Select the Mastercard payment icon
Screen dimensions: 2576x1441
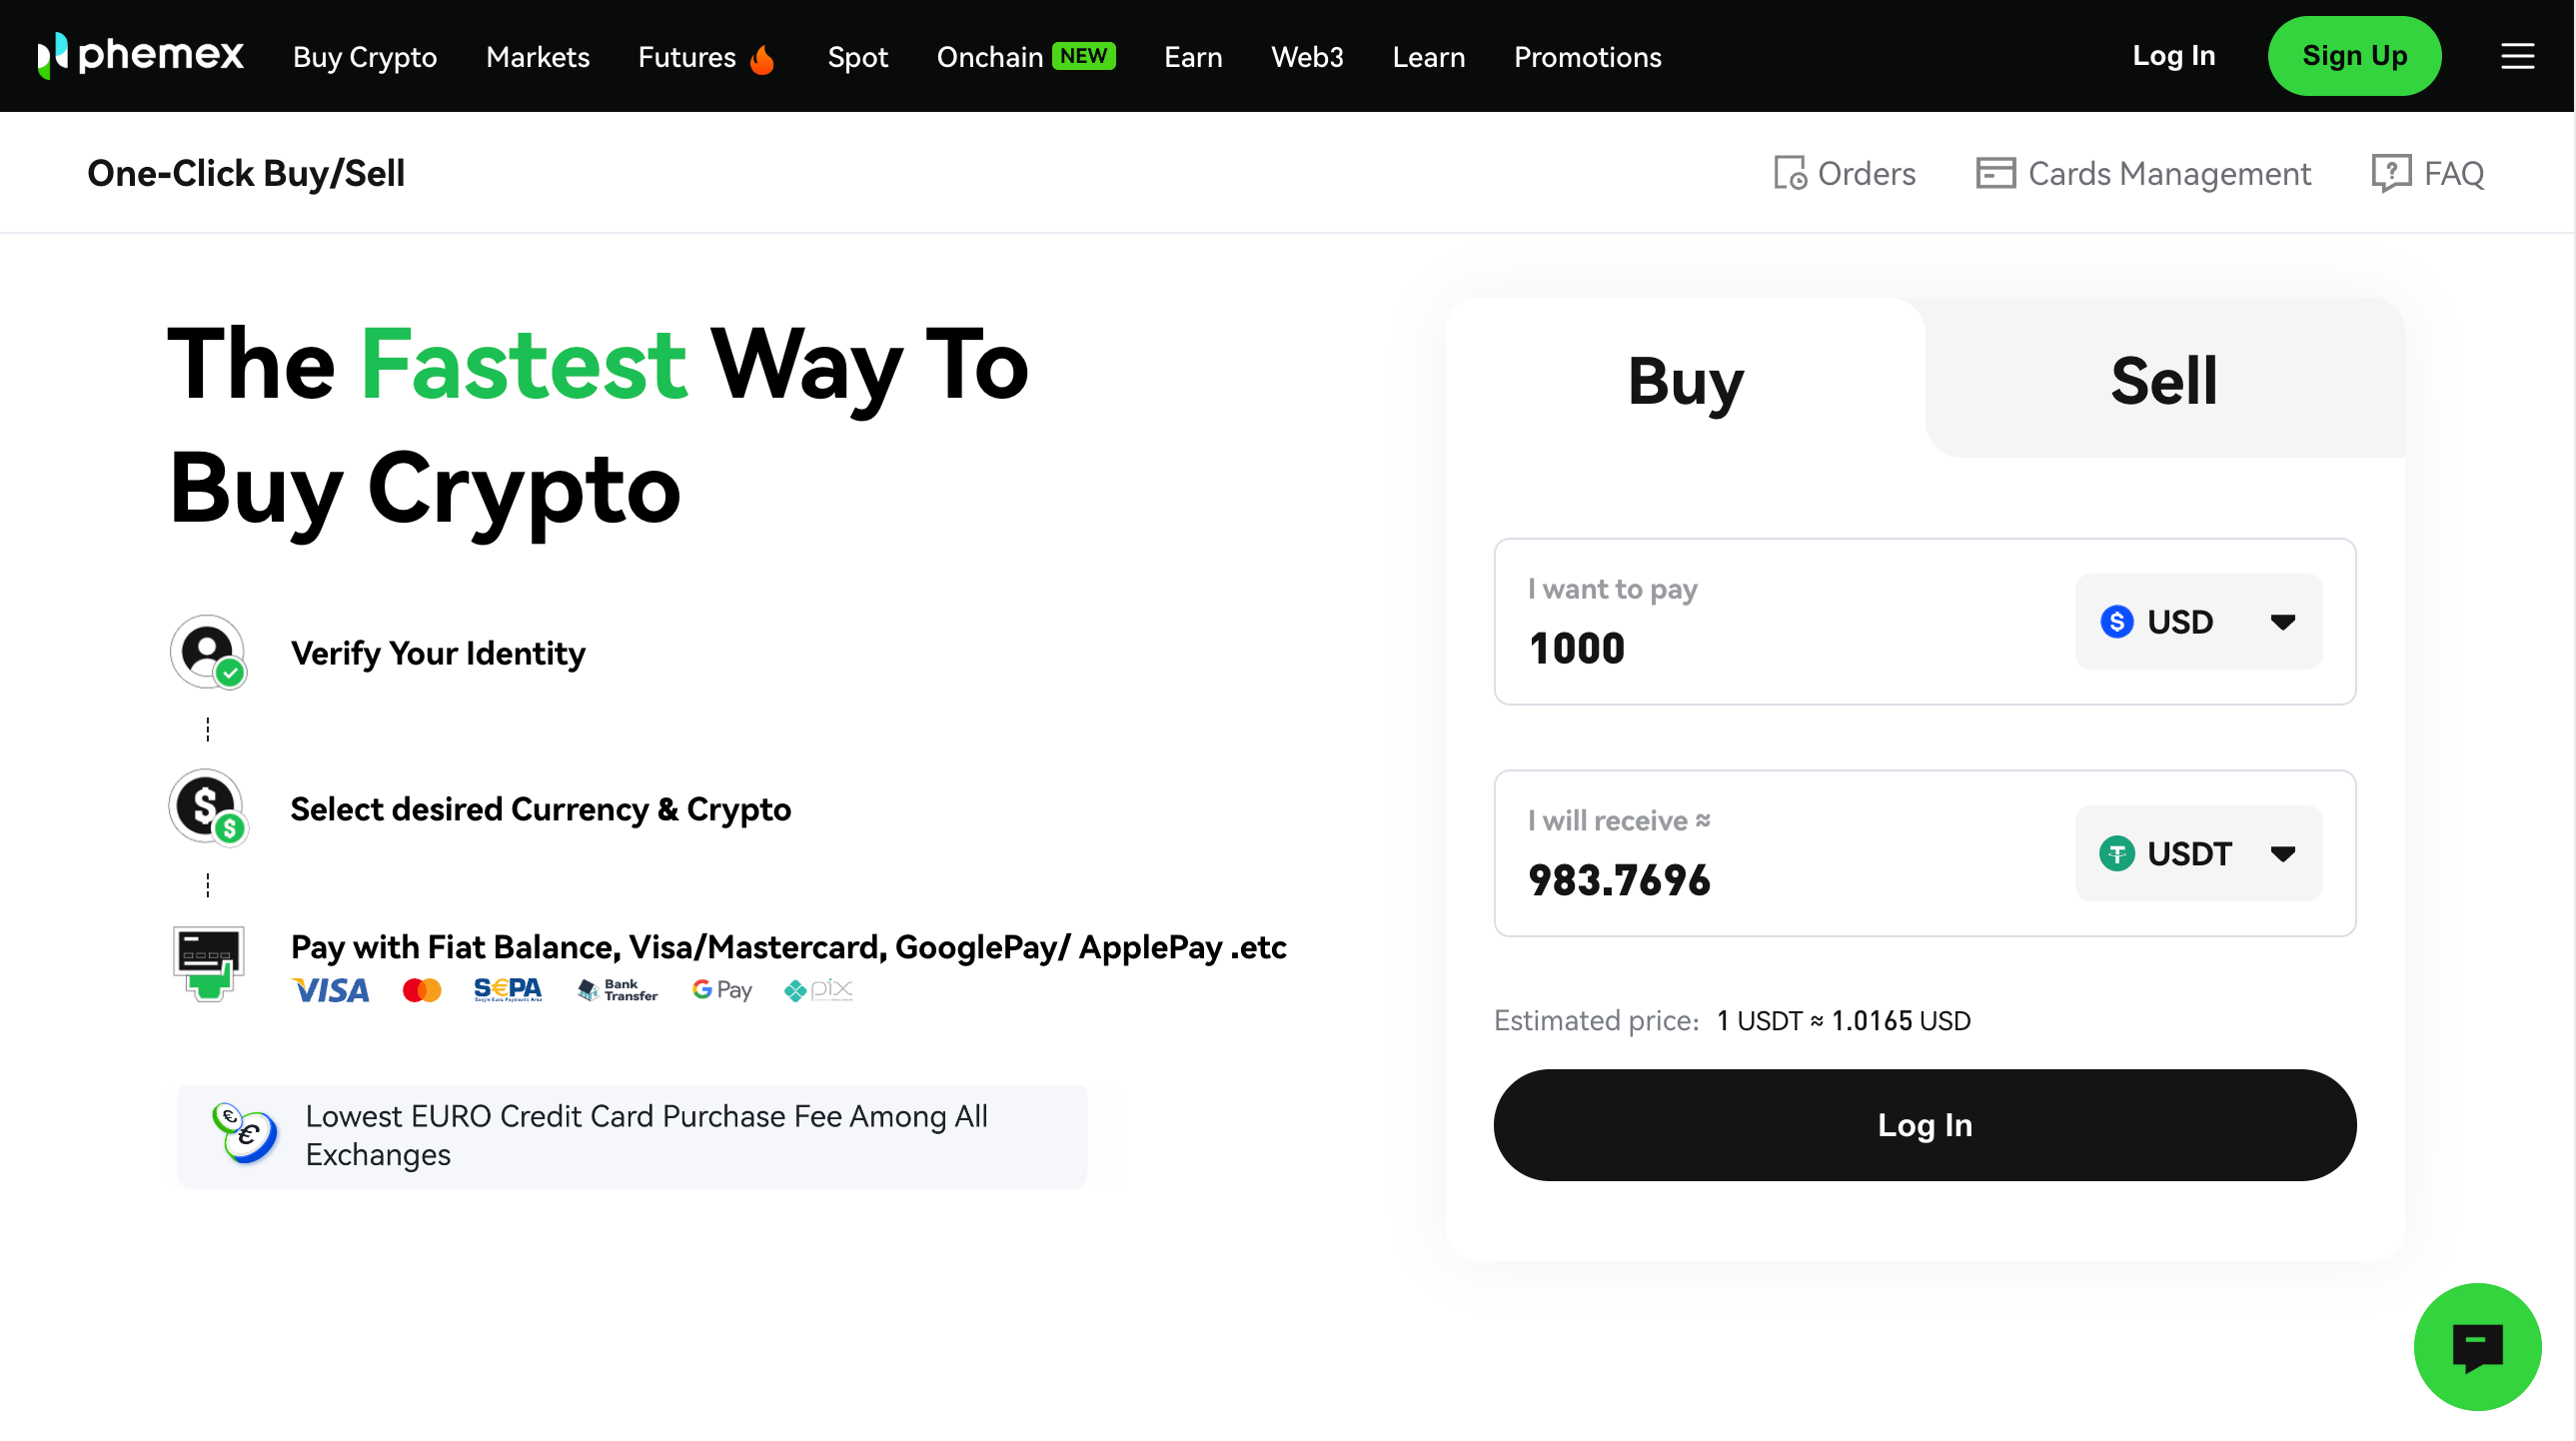point(422,990)
